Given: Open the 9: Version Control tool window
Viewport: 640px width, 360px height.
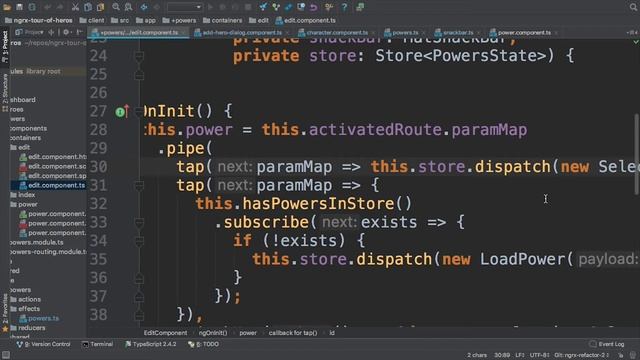Looking at the screenshot, I should coord(43,344).
